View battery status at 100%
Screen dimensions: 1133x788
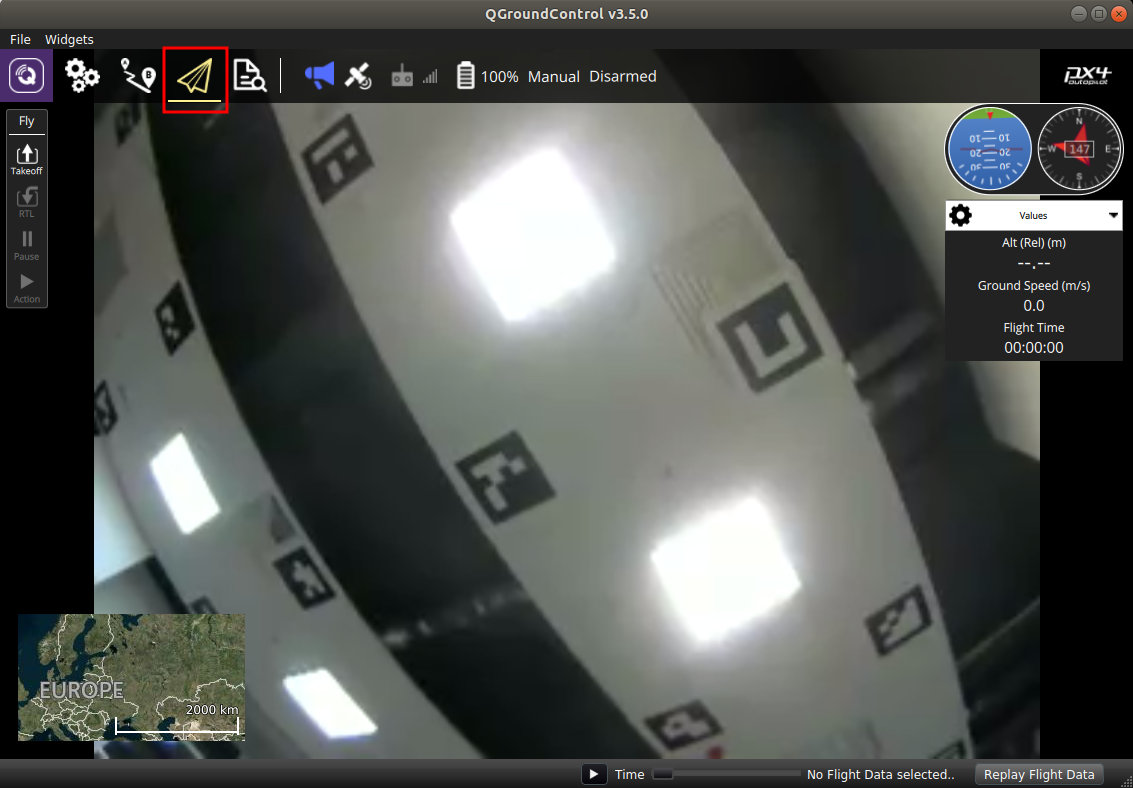(x=487, y=76)
